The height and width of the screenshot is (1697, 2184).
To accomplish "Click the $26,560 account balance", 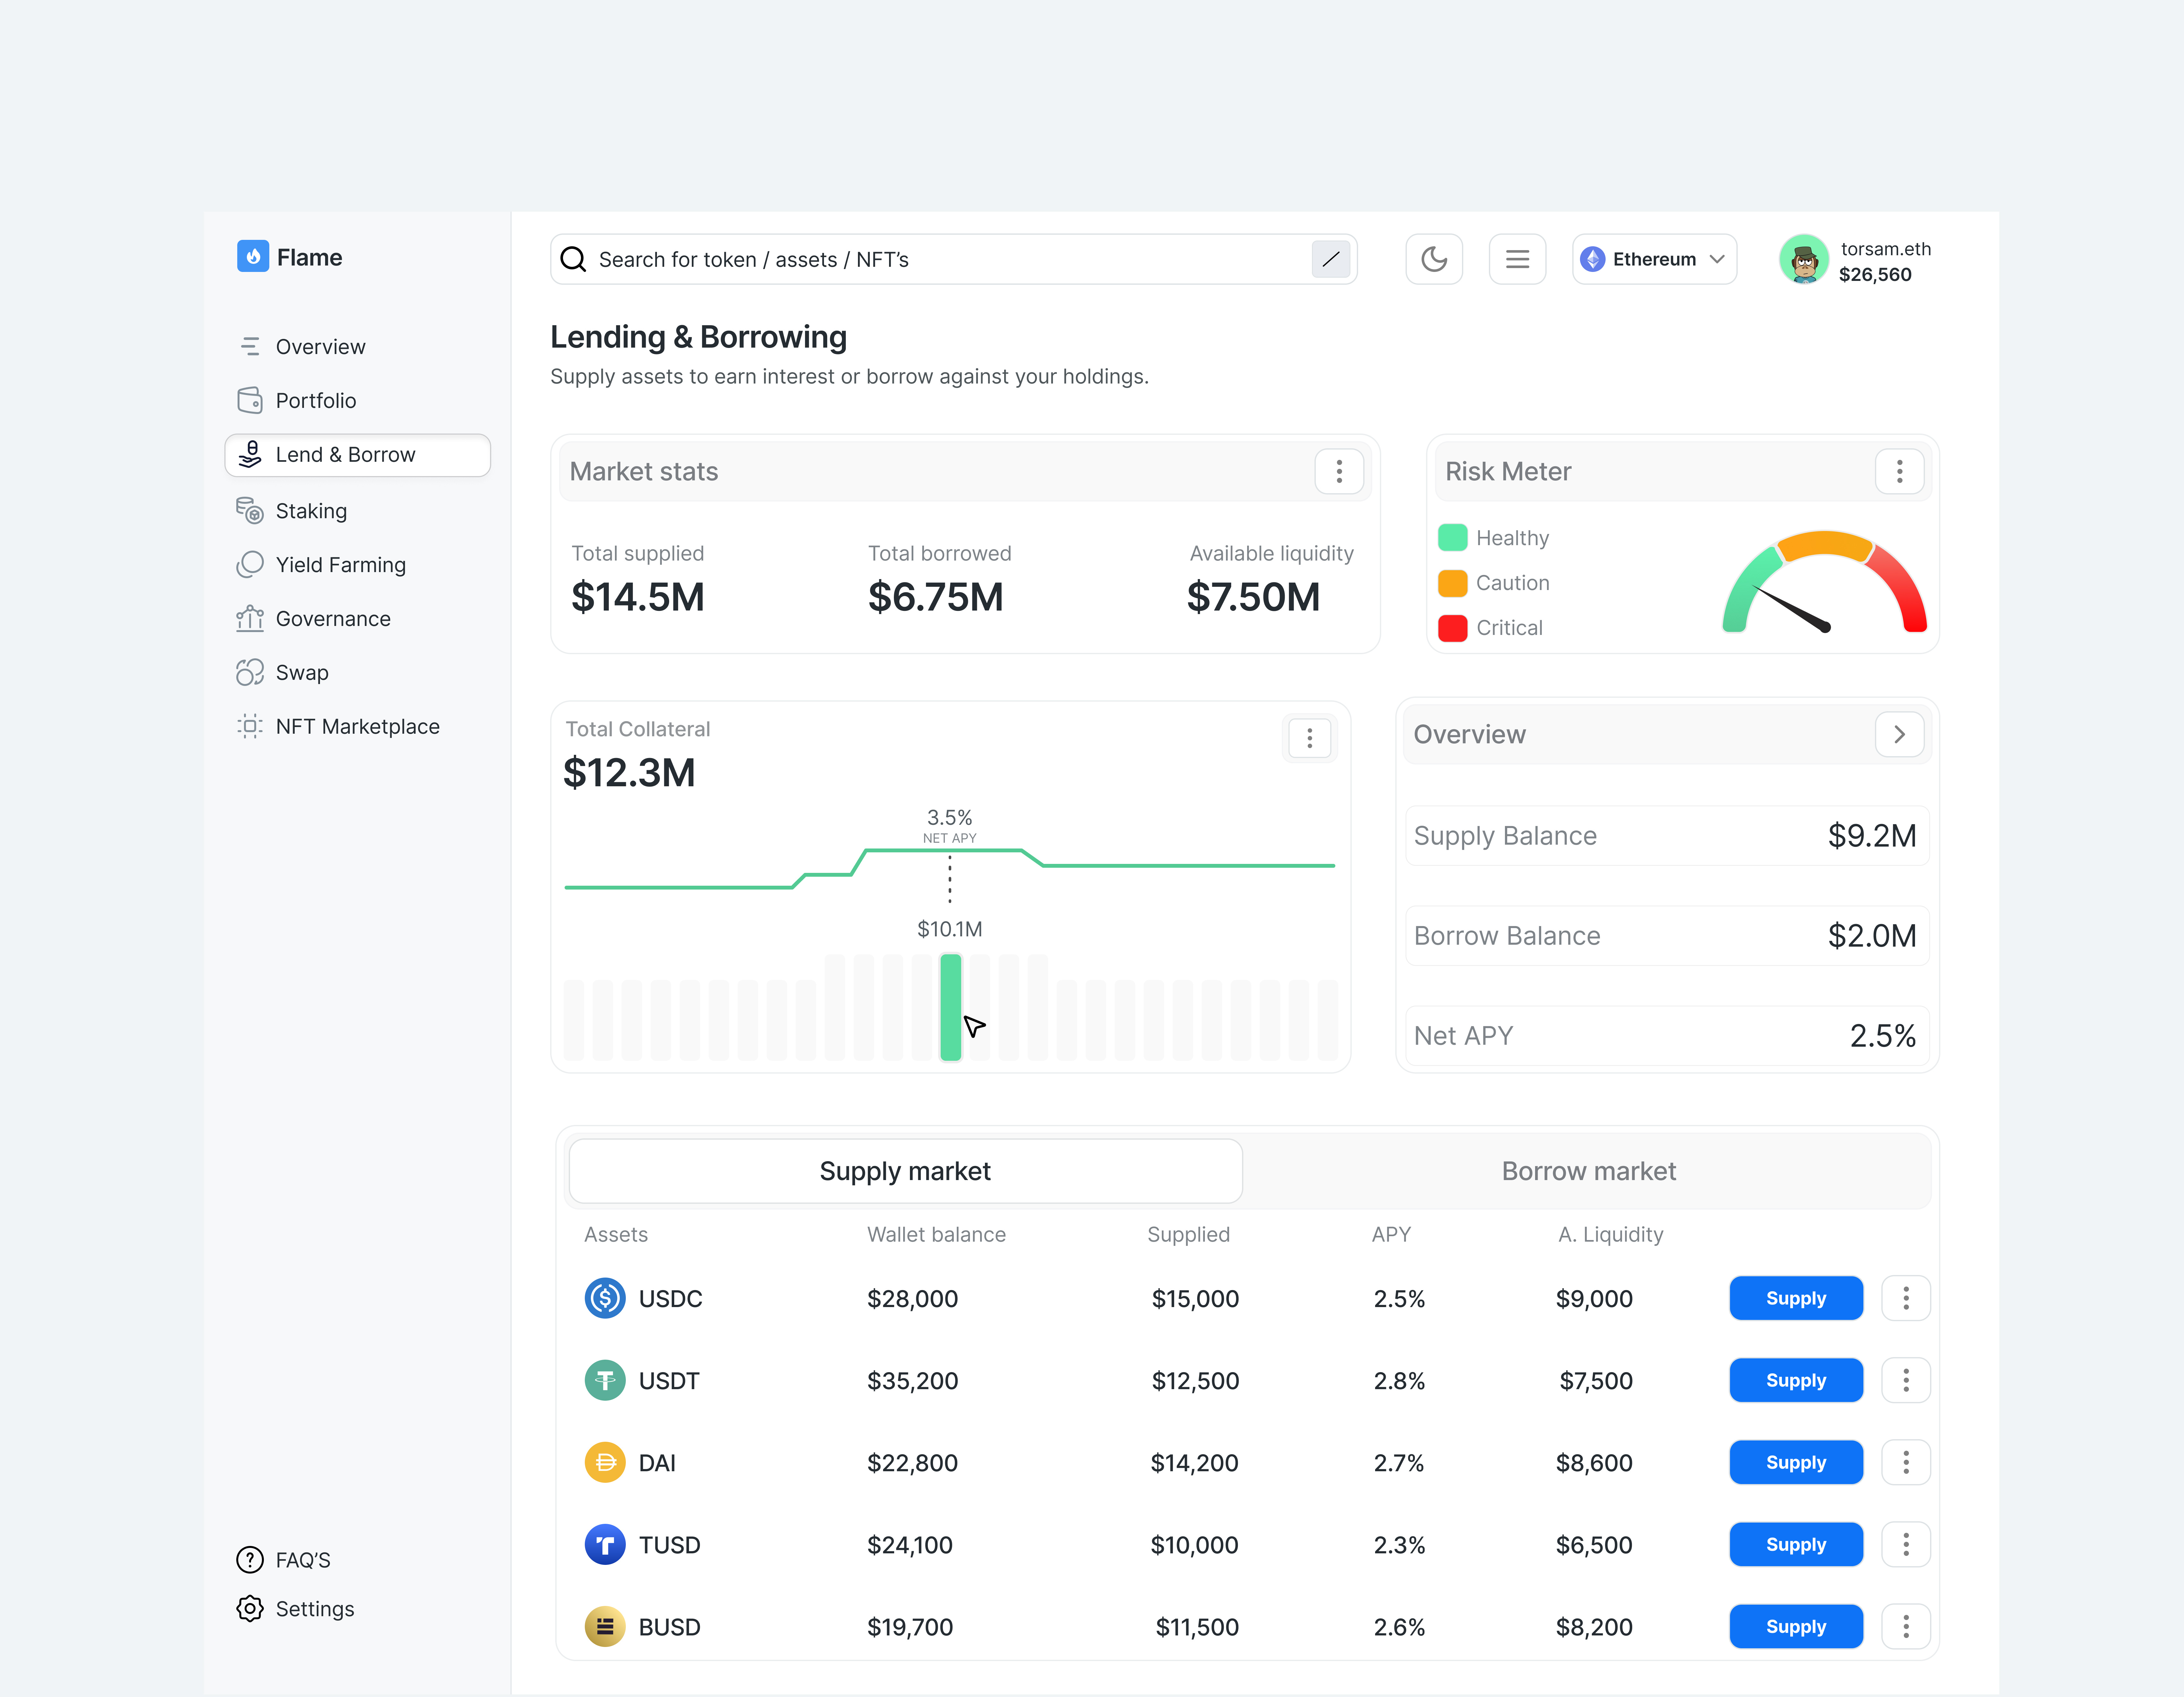I will [x=1875, y=275].
